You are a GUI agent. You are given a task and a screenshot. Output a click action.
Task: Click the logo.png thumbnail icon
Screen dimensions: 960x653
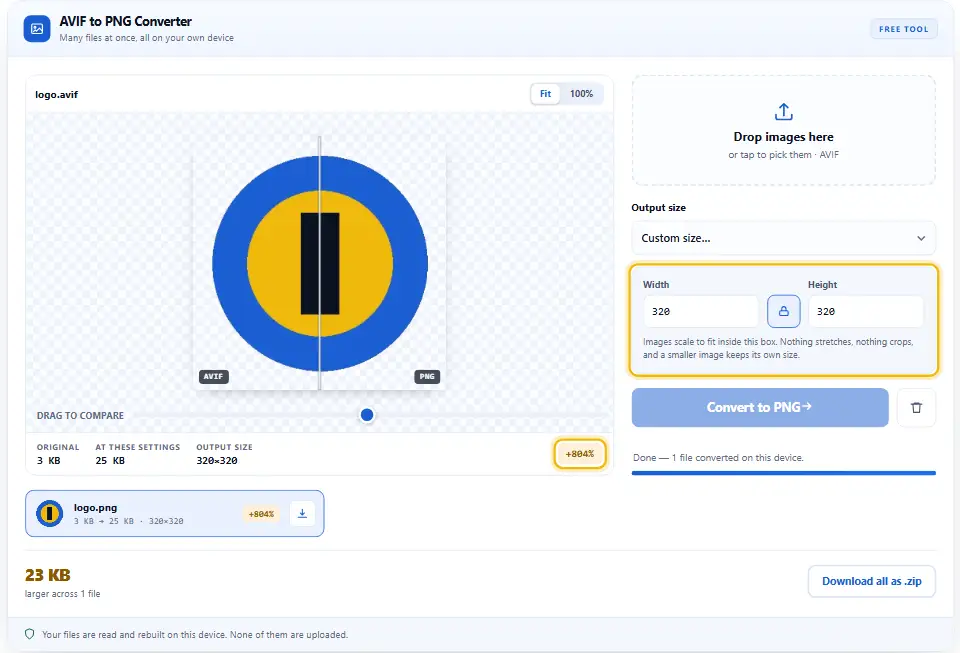tap(50, 513)
